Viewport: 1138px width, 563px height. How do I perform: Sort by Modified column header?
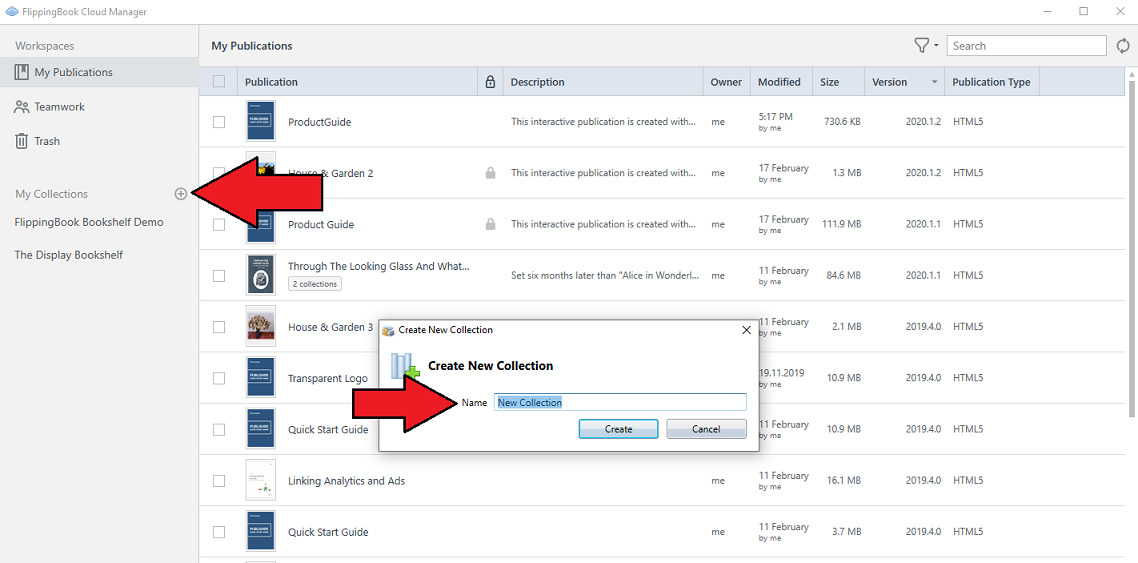pos(780,82)
